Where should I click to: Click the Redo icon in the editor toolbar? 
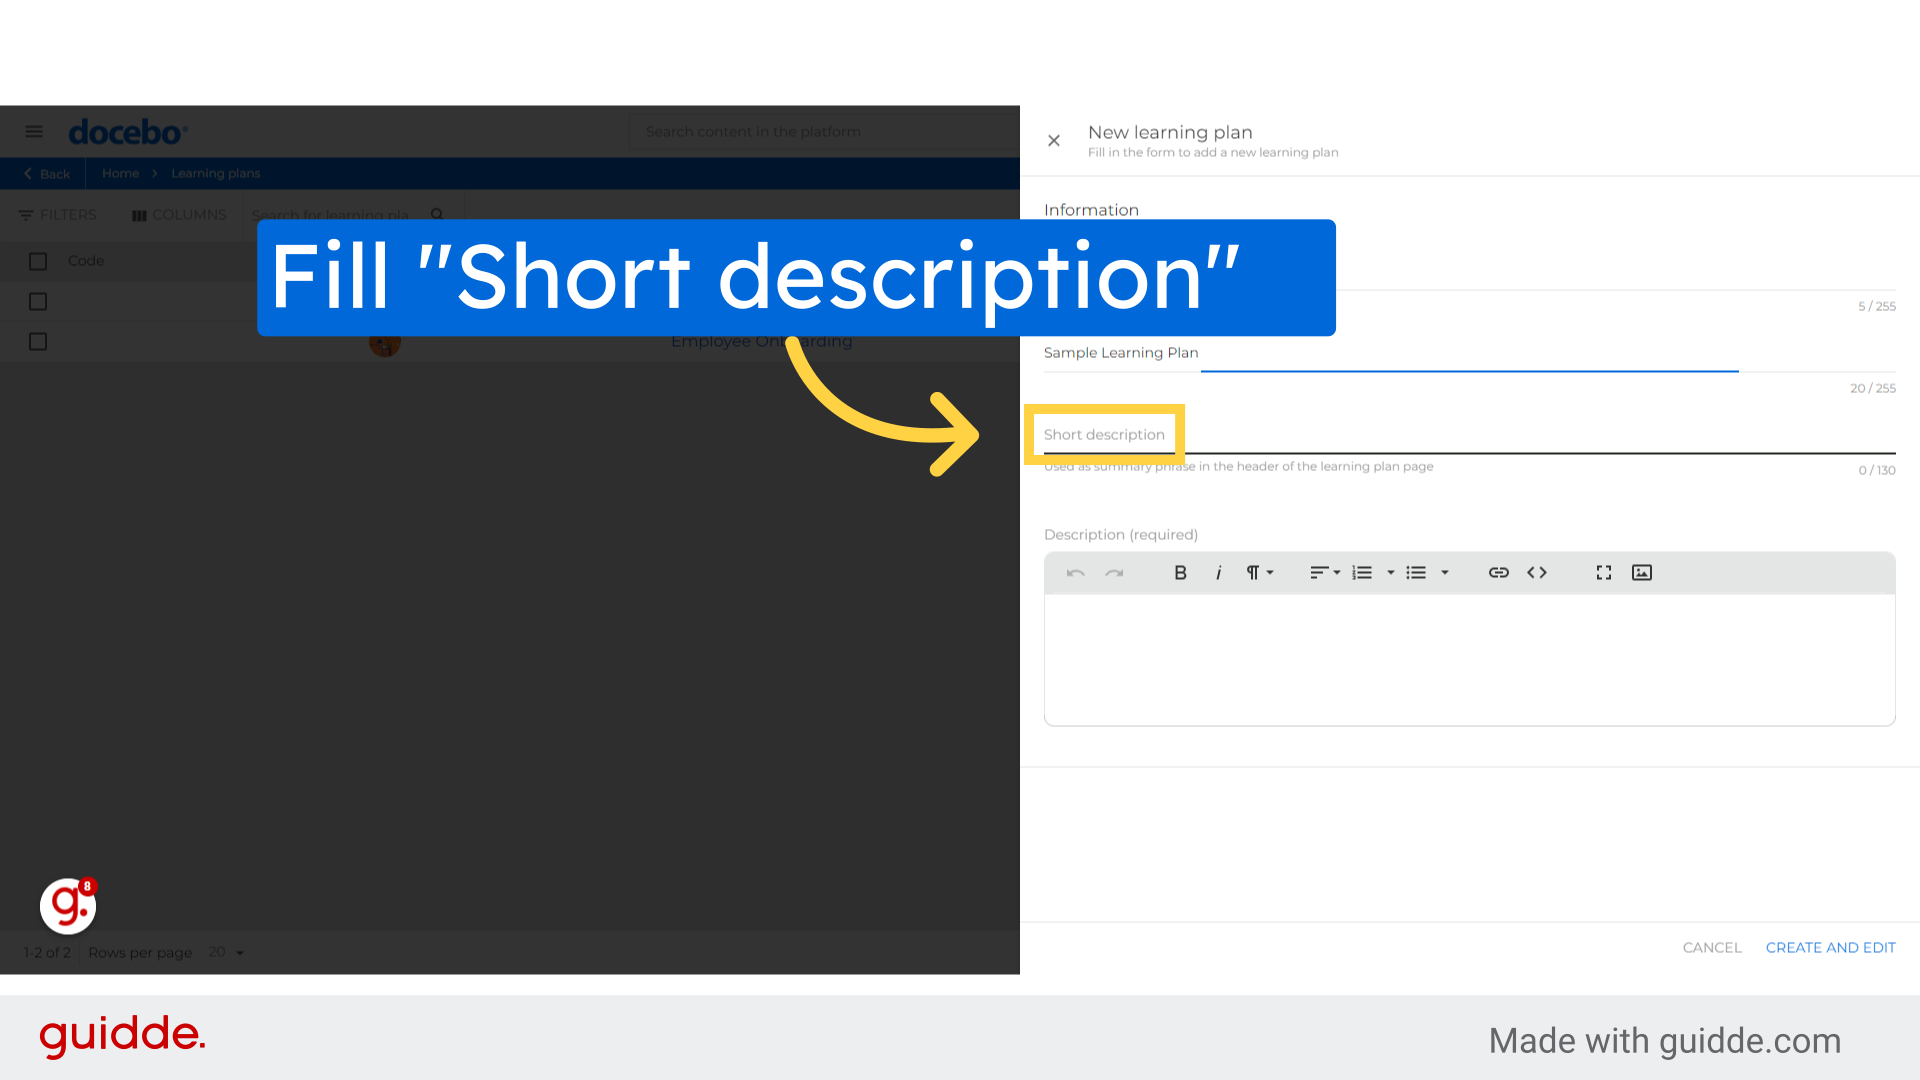coord(1114,572)
